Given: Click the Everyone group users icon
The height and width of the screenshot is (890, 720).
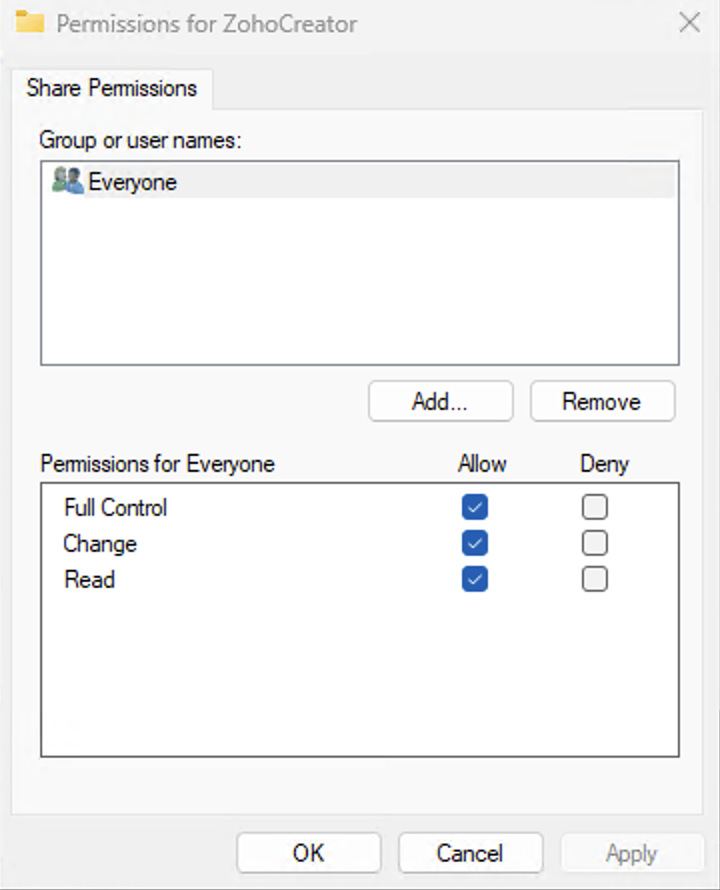Looking at the screenshot, I should coord(67,182).
